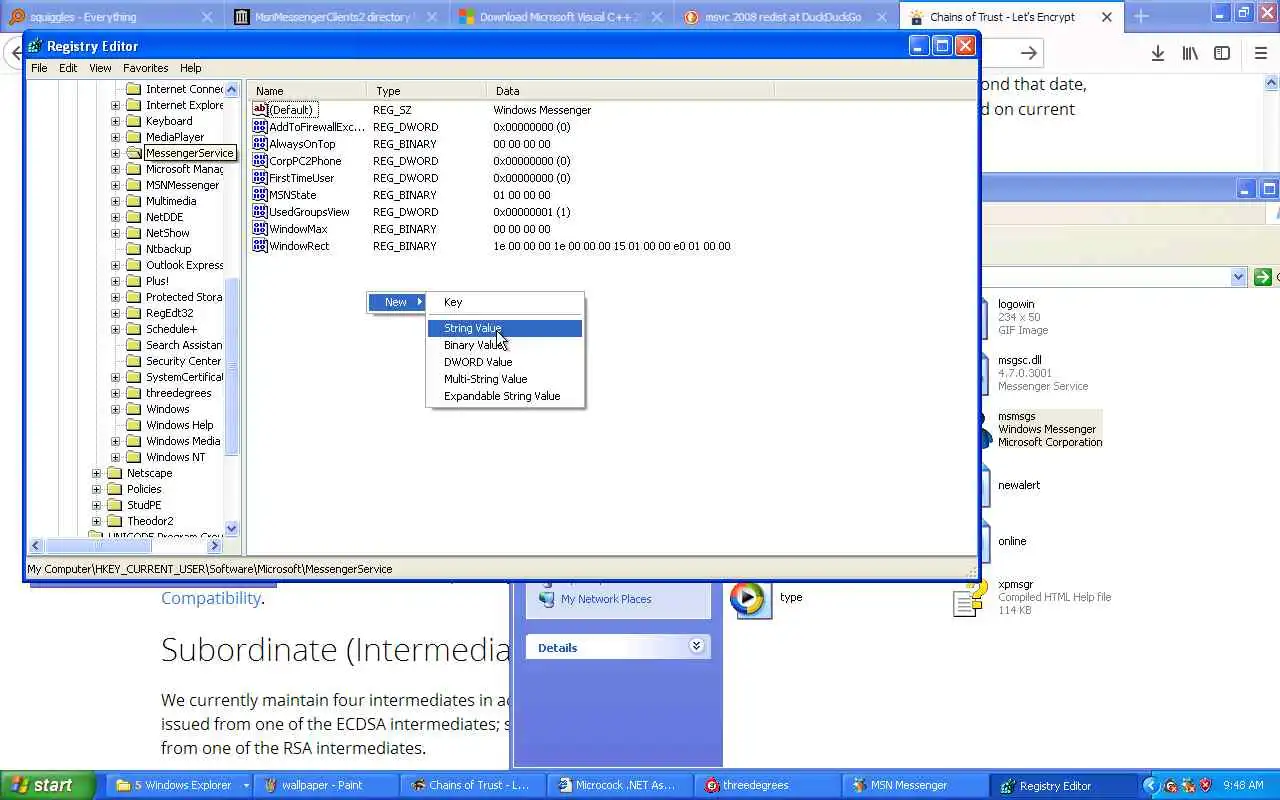Select String Value in the New submenu
This screenshot has height=800, width=1280.
(505, 328)
